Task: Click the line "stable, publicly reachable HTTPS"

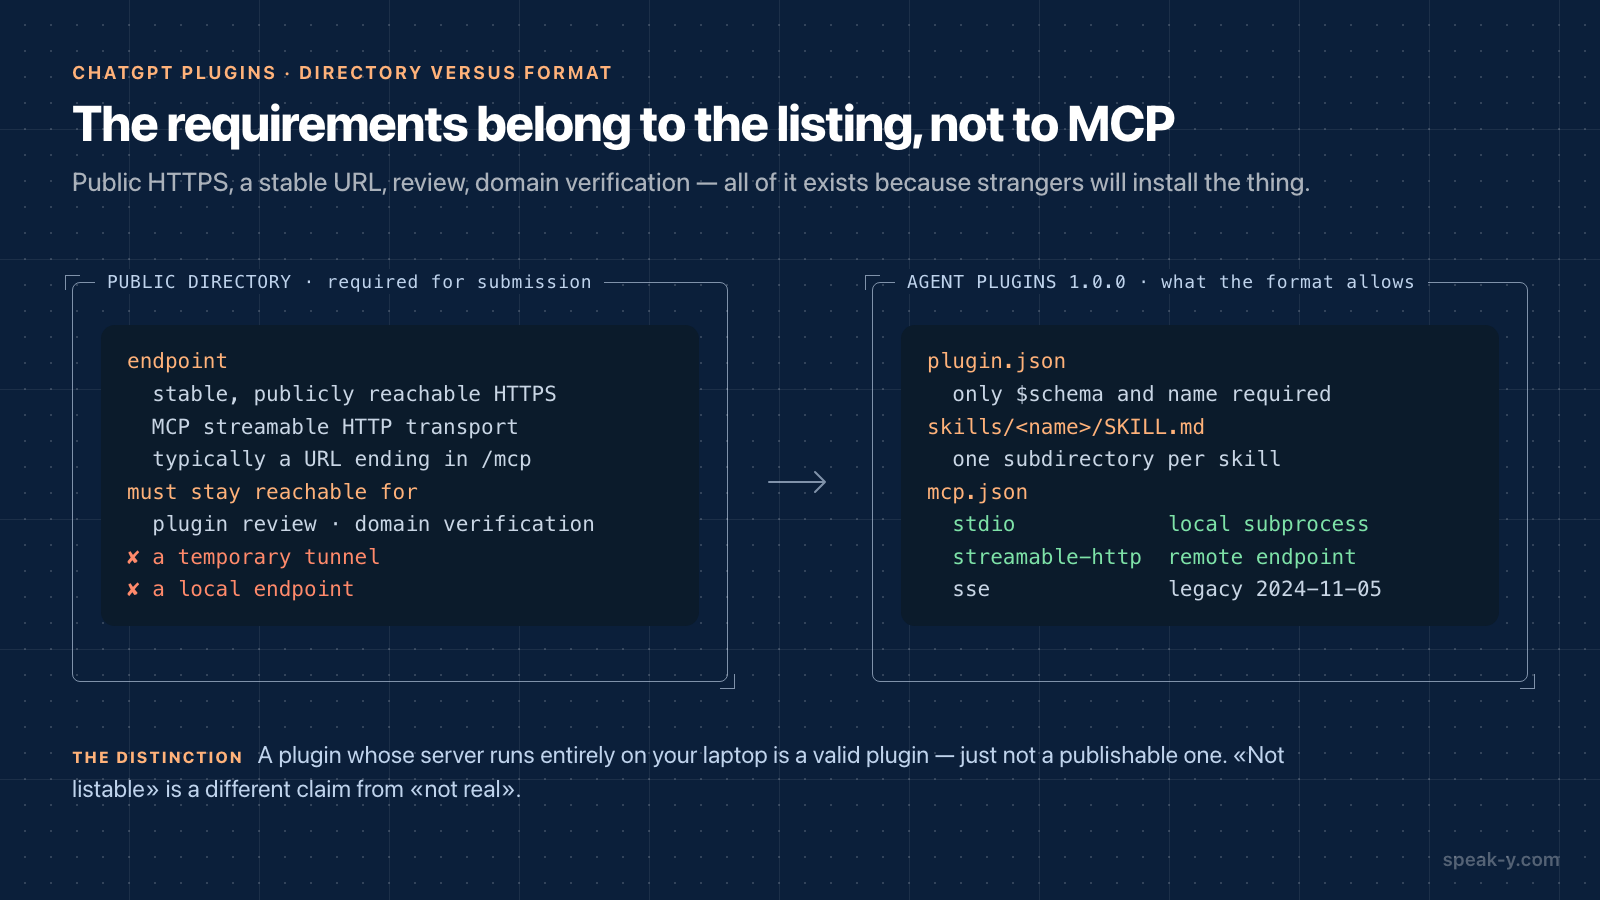Action: (354, 394)
